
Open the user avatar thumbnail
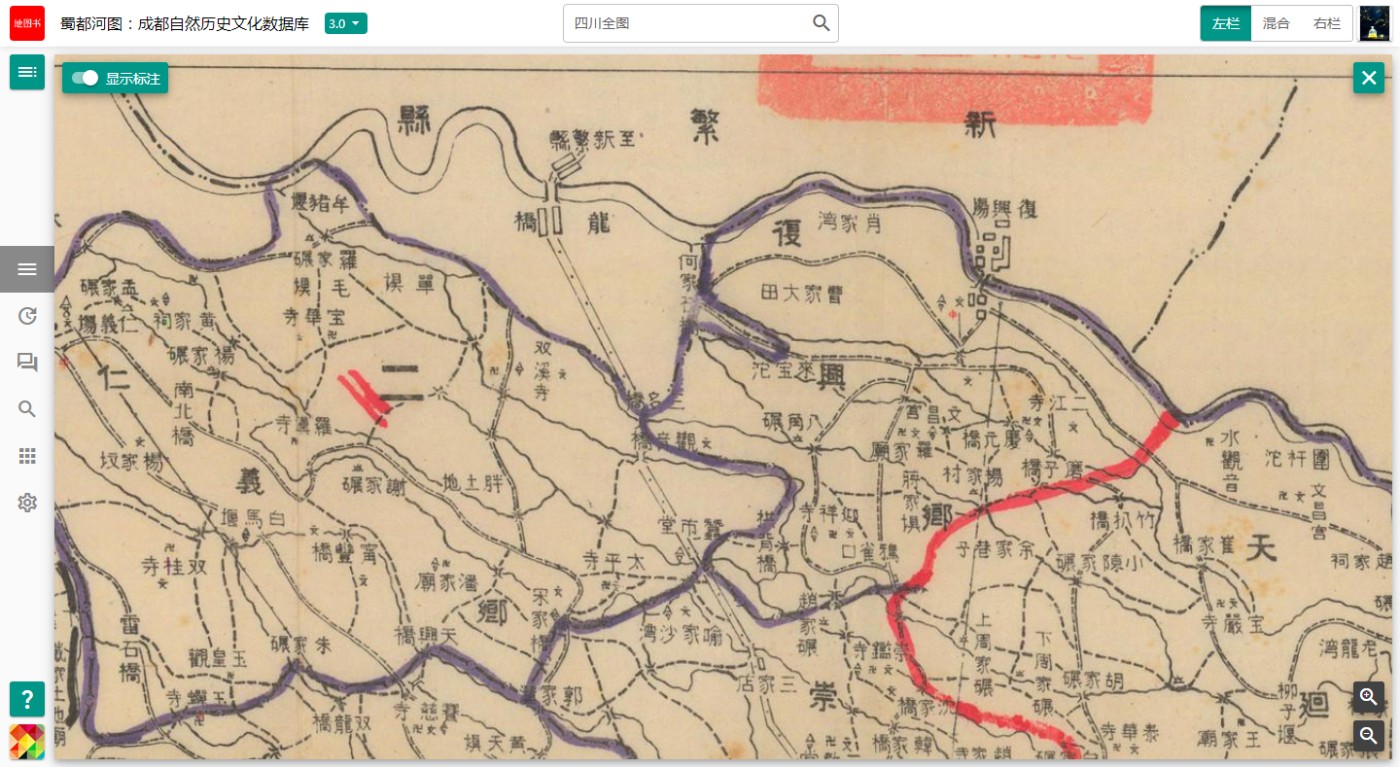click(x=1375, y=23)
